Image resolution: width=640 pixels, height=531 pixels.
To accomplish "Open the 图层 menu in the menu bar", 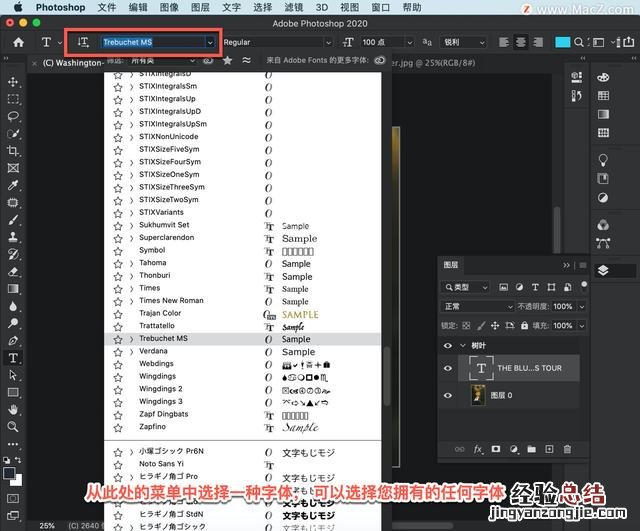I will tap(200, 7).
